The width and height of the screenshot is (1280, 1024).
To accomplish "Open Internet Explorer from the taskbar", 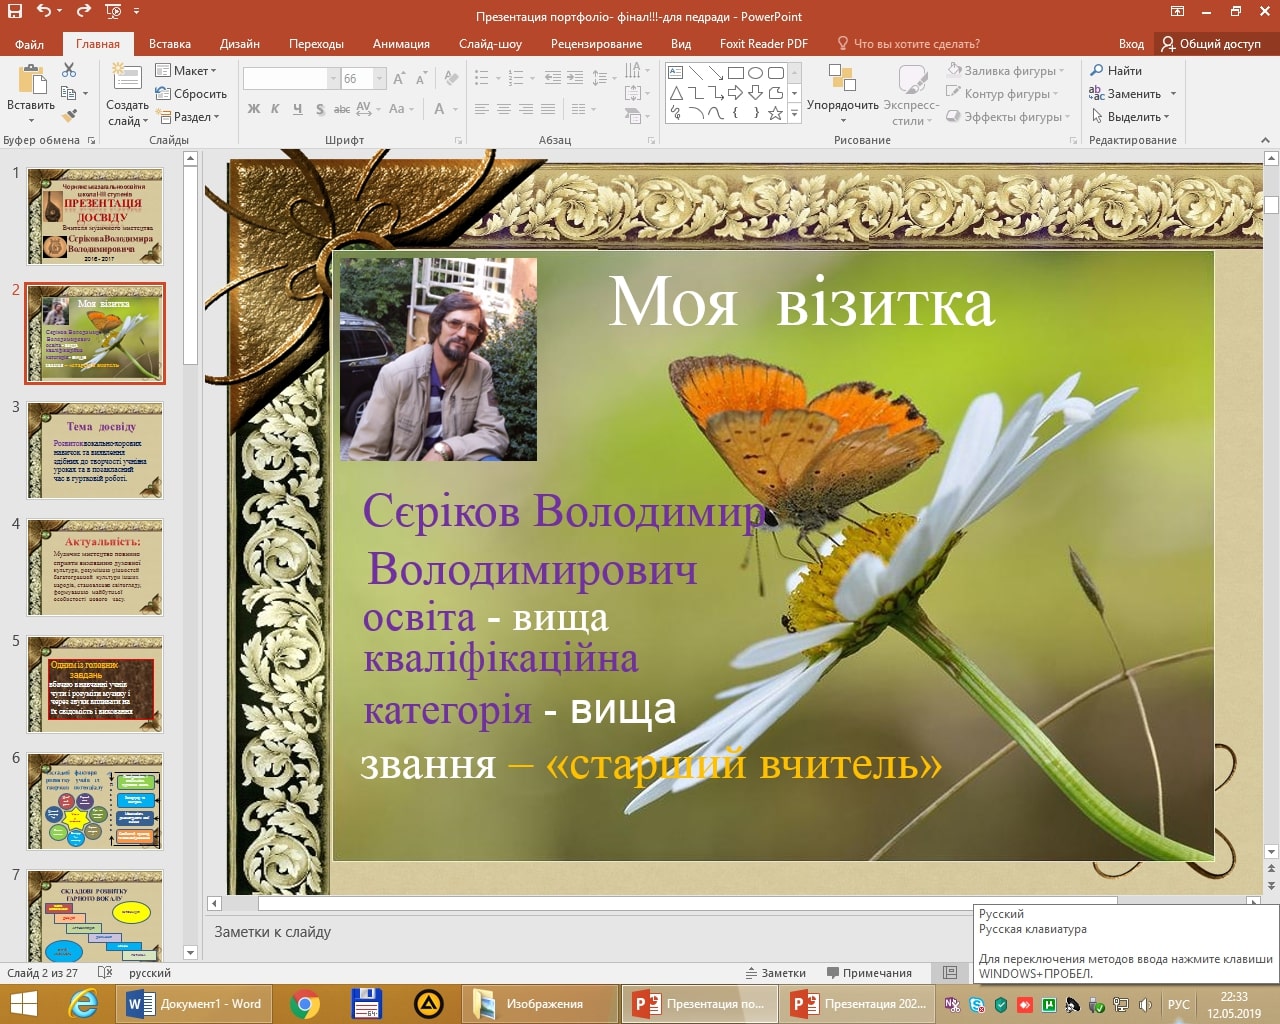I will click(x=83, y=1003).
